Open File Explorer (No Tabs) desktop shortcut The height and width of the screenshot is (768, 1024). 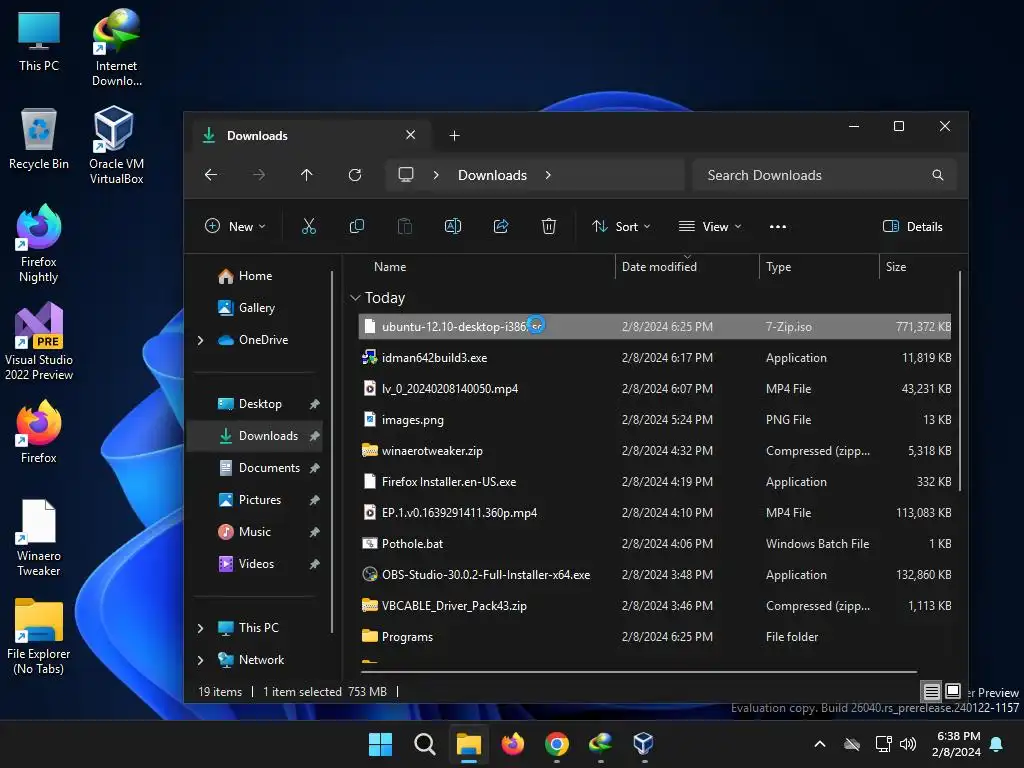point(39,635)
